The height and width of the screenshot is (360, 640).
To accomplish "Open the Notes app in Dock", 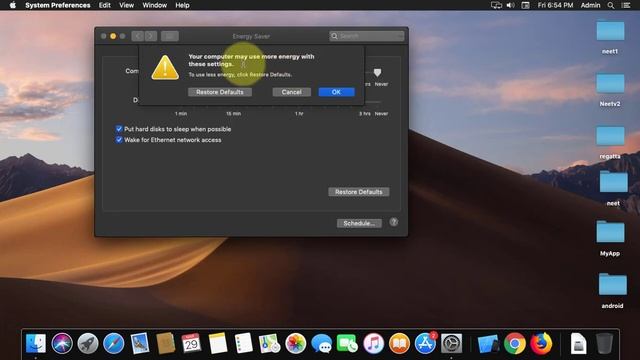I will (x=218, y=343).
